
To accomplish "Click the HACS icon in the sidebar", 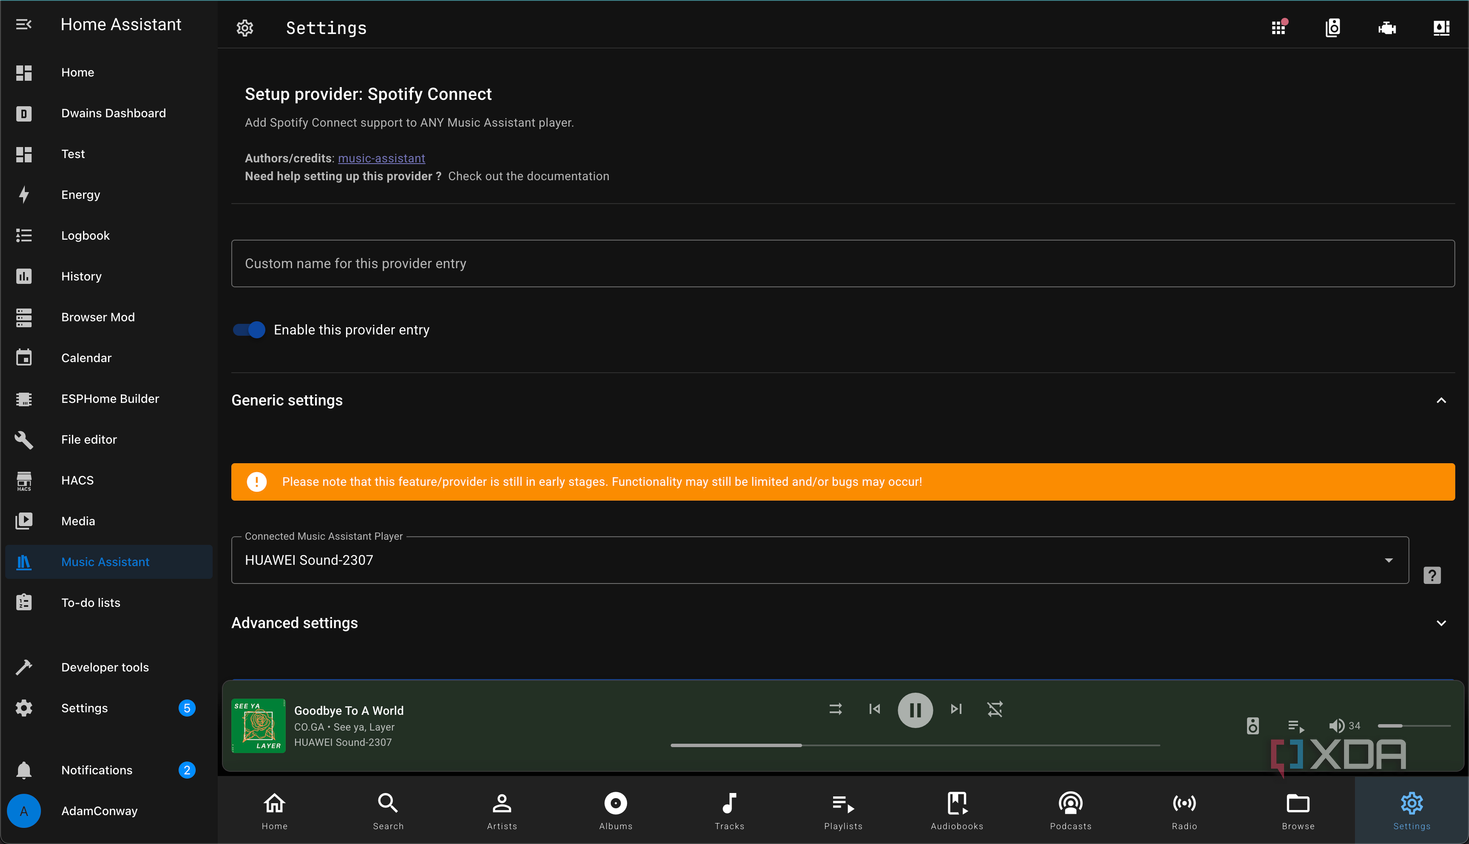I will [24, 481].
